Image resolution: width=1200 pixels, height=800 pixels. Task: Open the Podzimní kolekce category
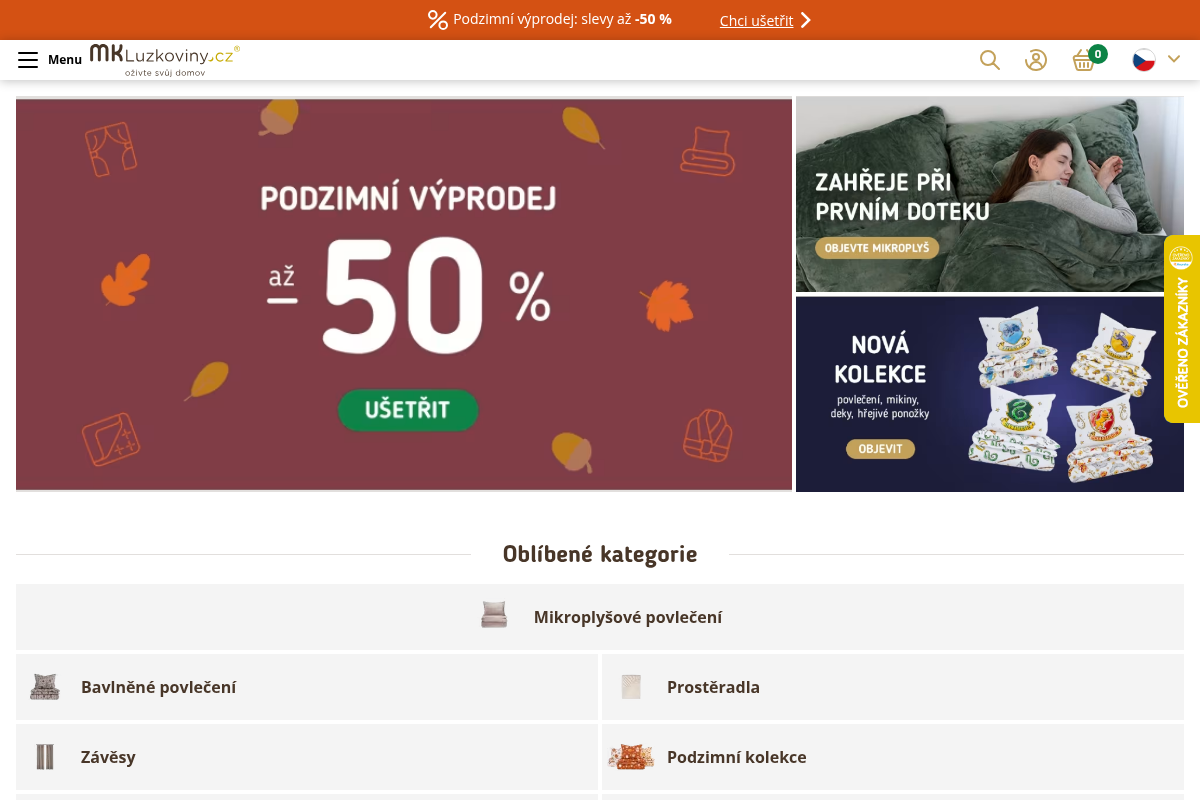coord(893,757)
